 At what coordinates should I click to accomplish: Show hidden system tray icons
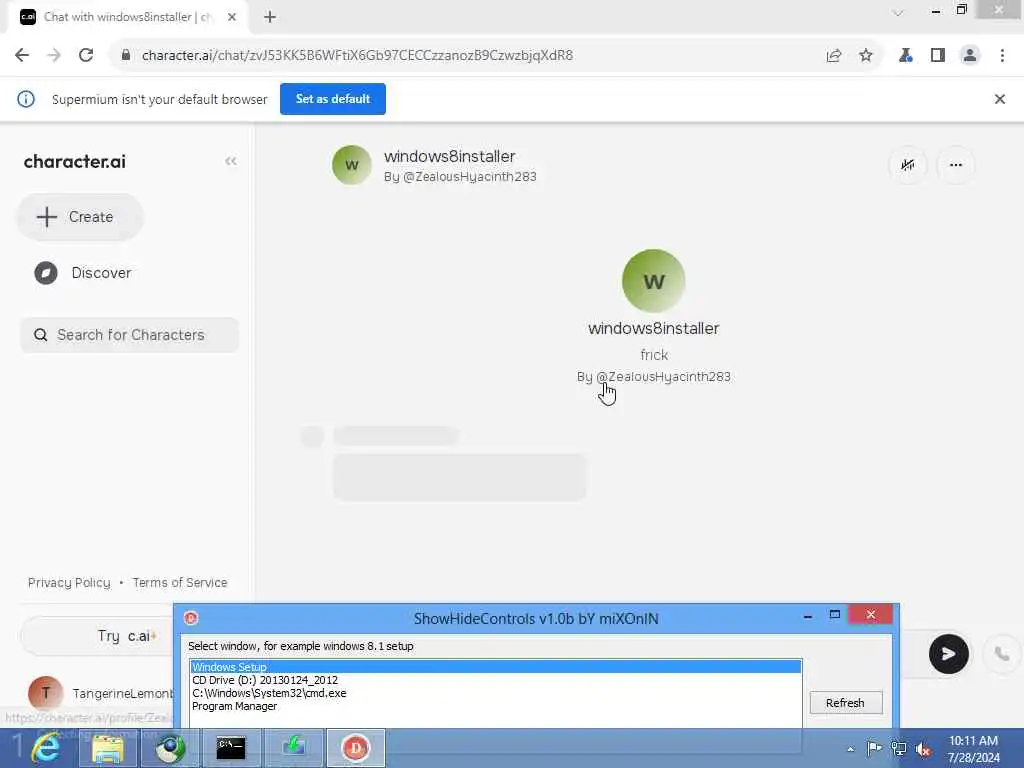coord(850,749)
